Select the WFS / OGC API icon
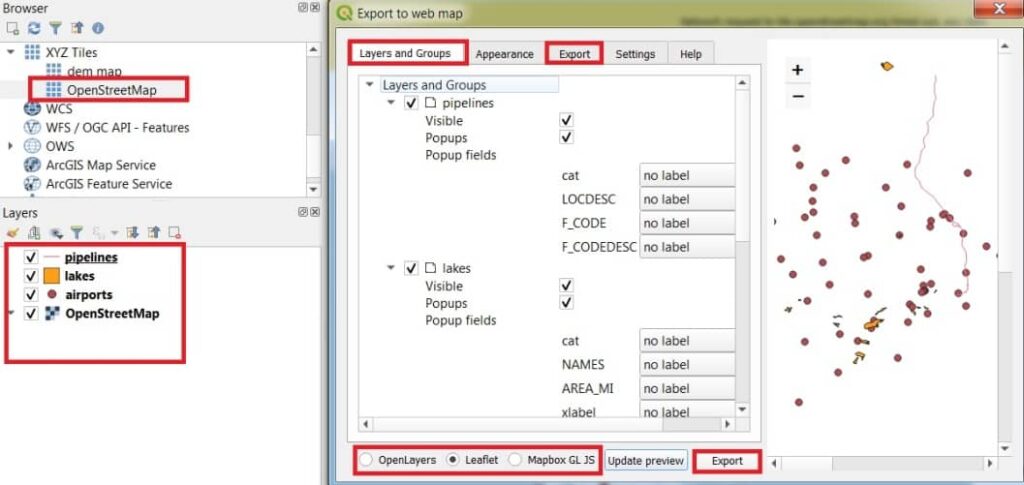The width and height of the screenshot is (1024, 485). [32, 127]
